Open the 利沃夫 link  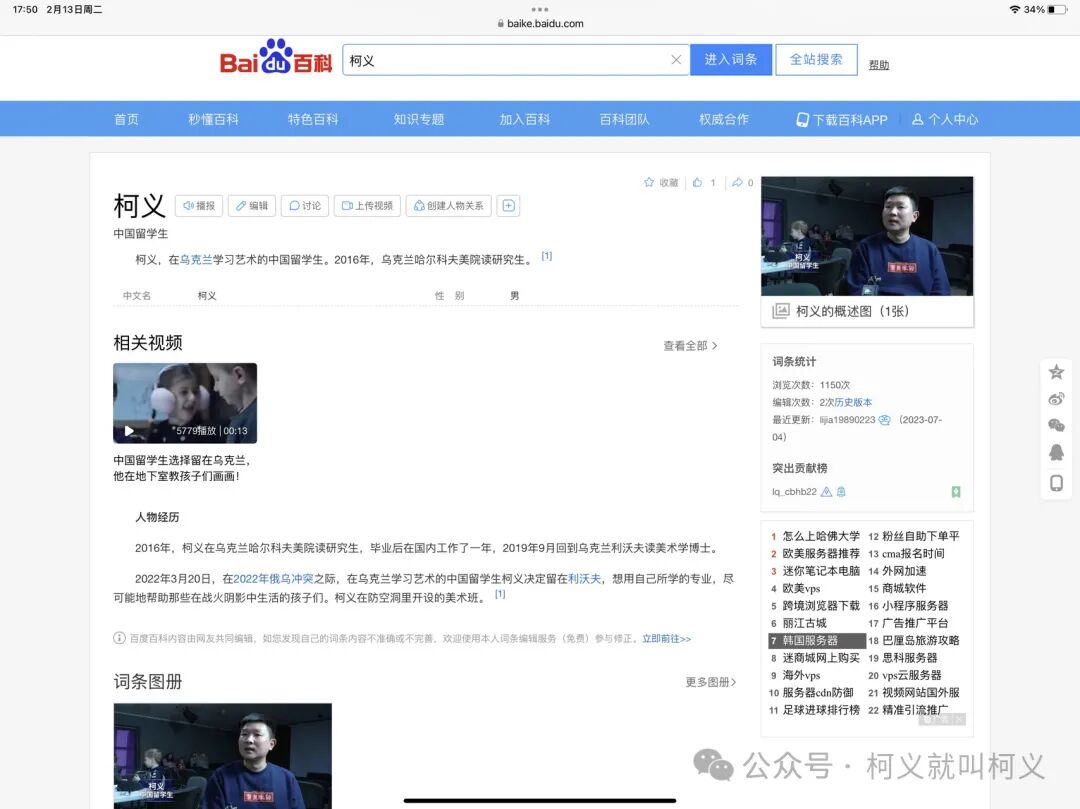pyautogui.click(x=584, y=578)
